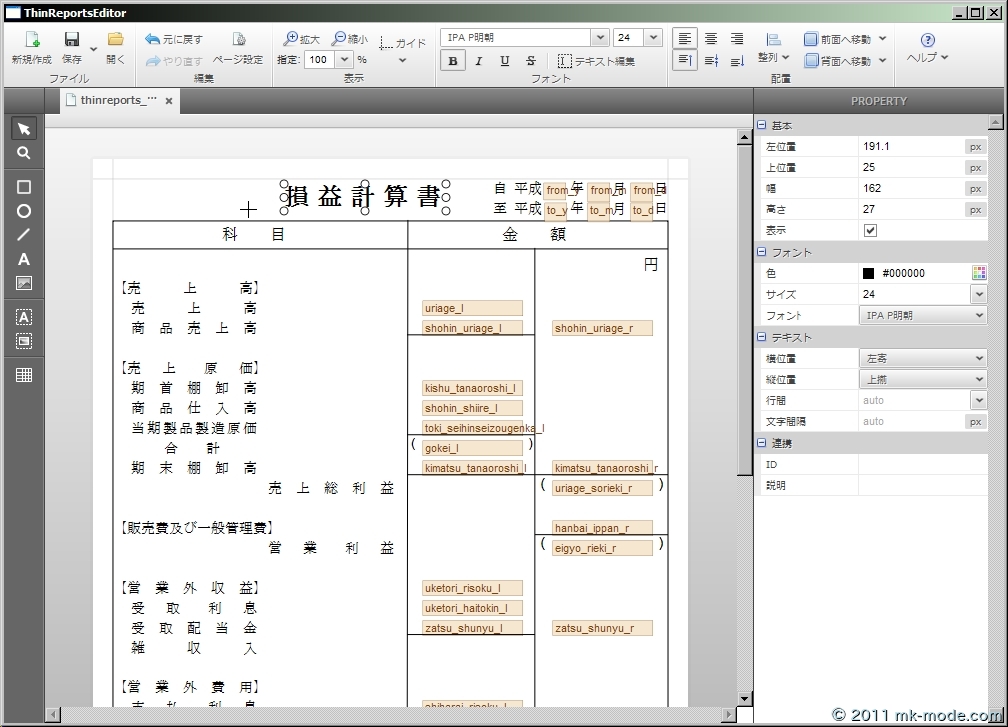Select the image insert tool
This screenshot has height=727, width=1008.
pyautogui.click(x=24, y=283)
